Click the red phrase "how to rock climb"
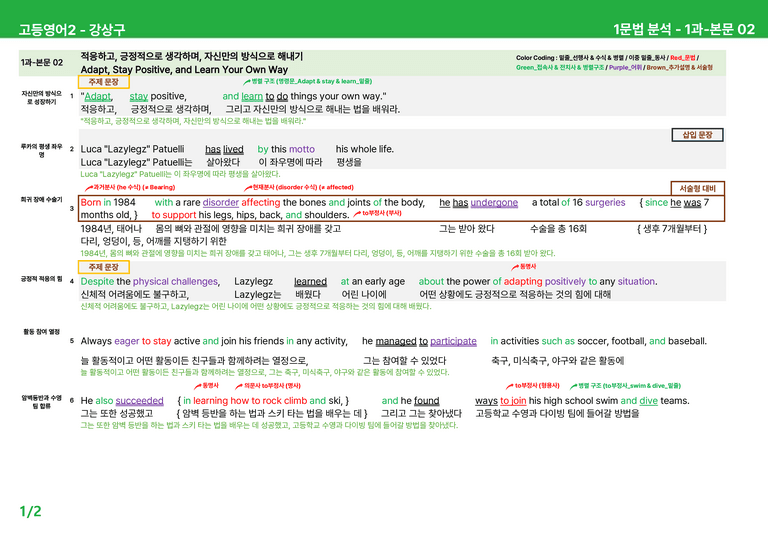Viewport: 768px width, 543px height. (x=268, y=401)
